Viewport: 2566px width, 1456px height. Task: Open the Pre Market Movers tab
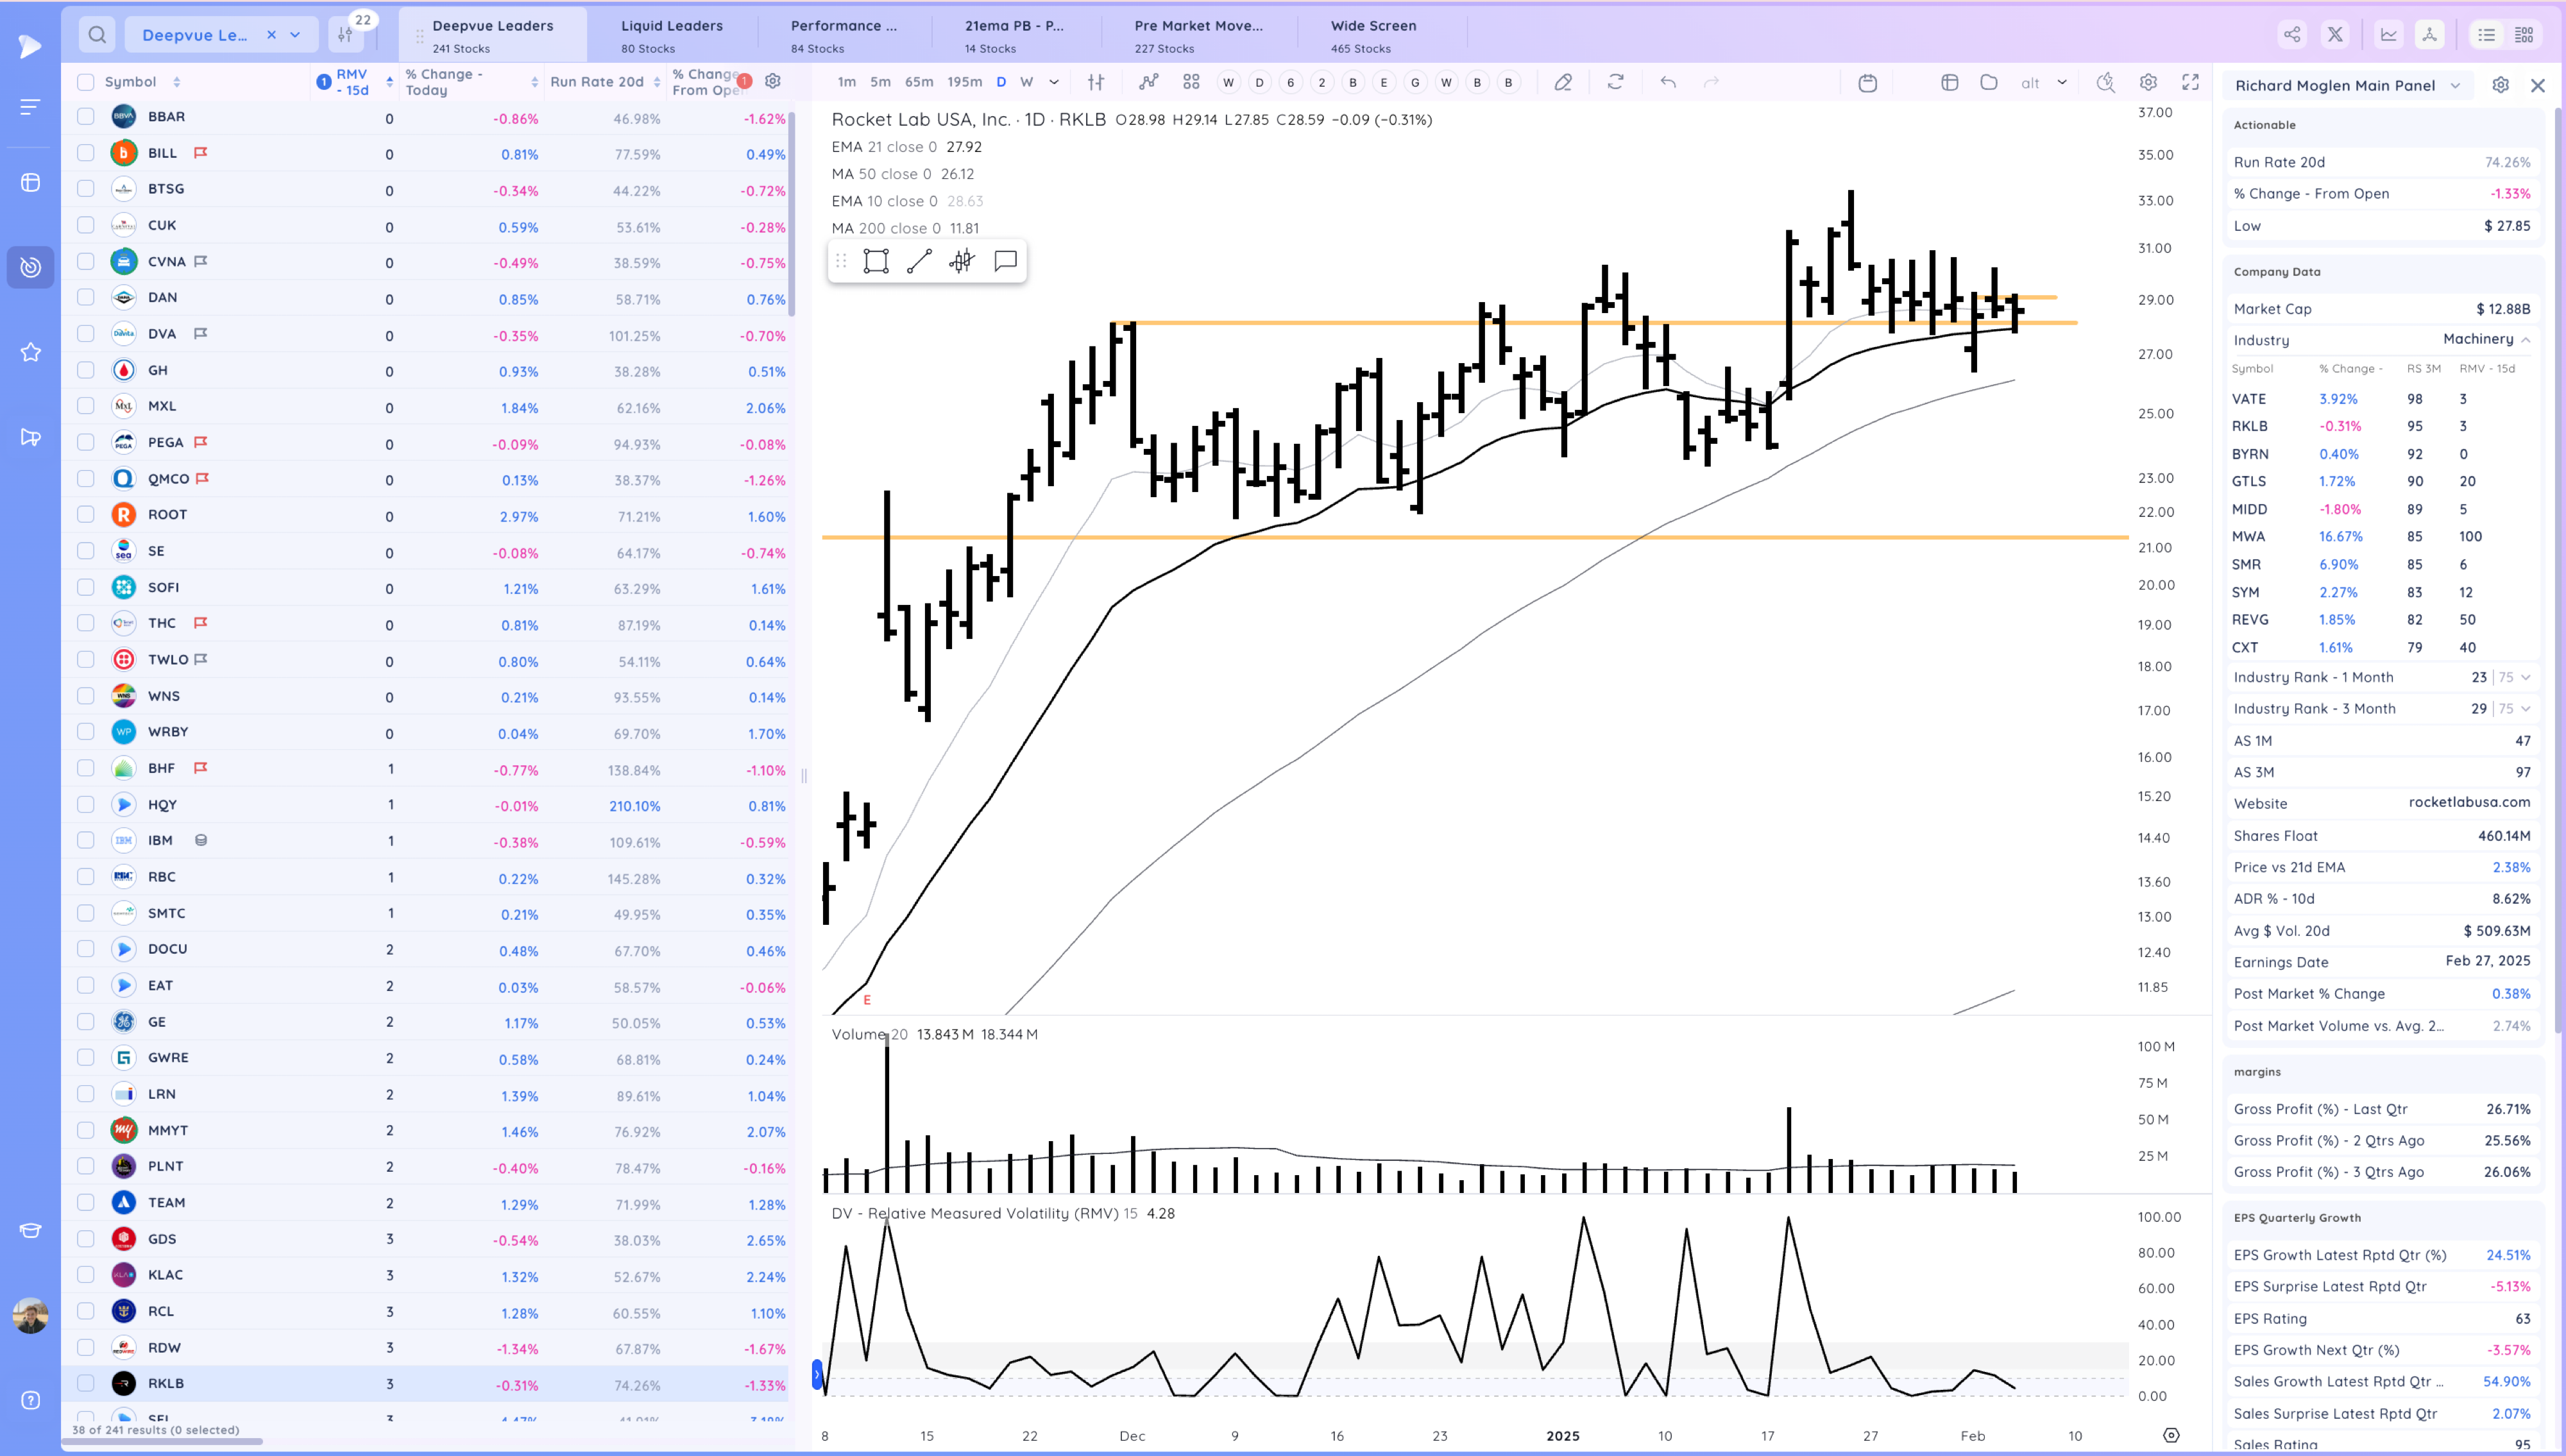1198,35
